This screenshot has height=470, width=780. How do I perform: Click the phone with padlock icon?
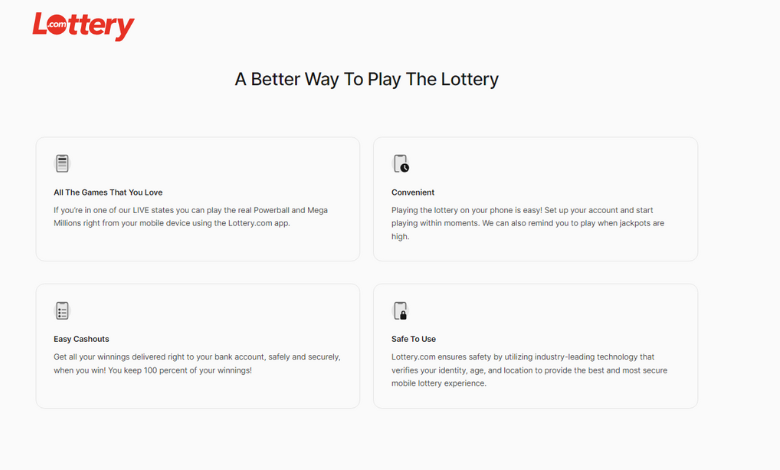(401, 310)
